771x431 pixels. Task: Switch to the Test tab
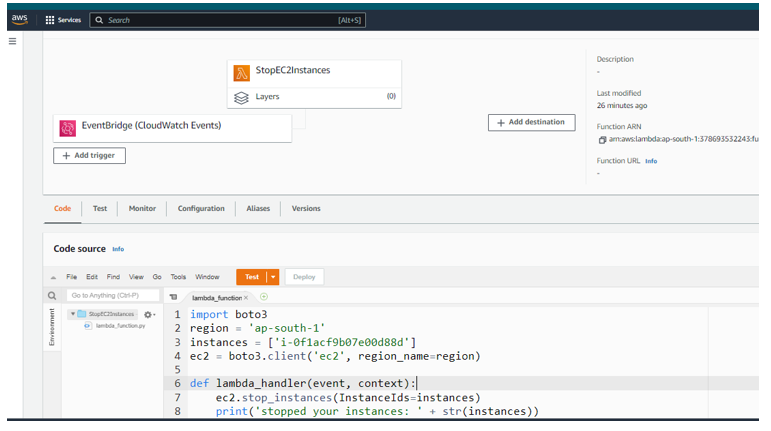point(100,208)
